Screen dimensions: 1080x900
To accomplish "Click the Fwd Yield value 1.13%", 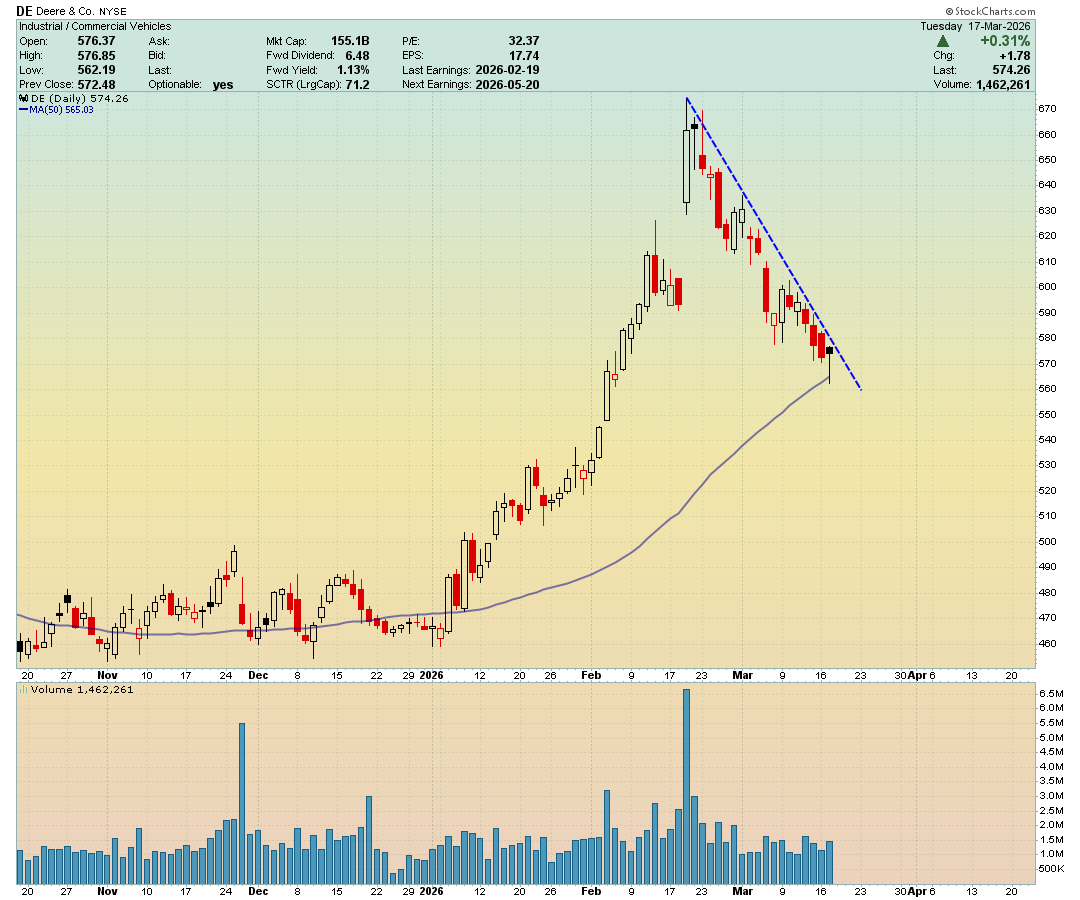I will (353, 70).
